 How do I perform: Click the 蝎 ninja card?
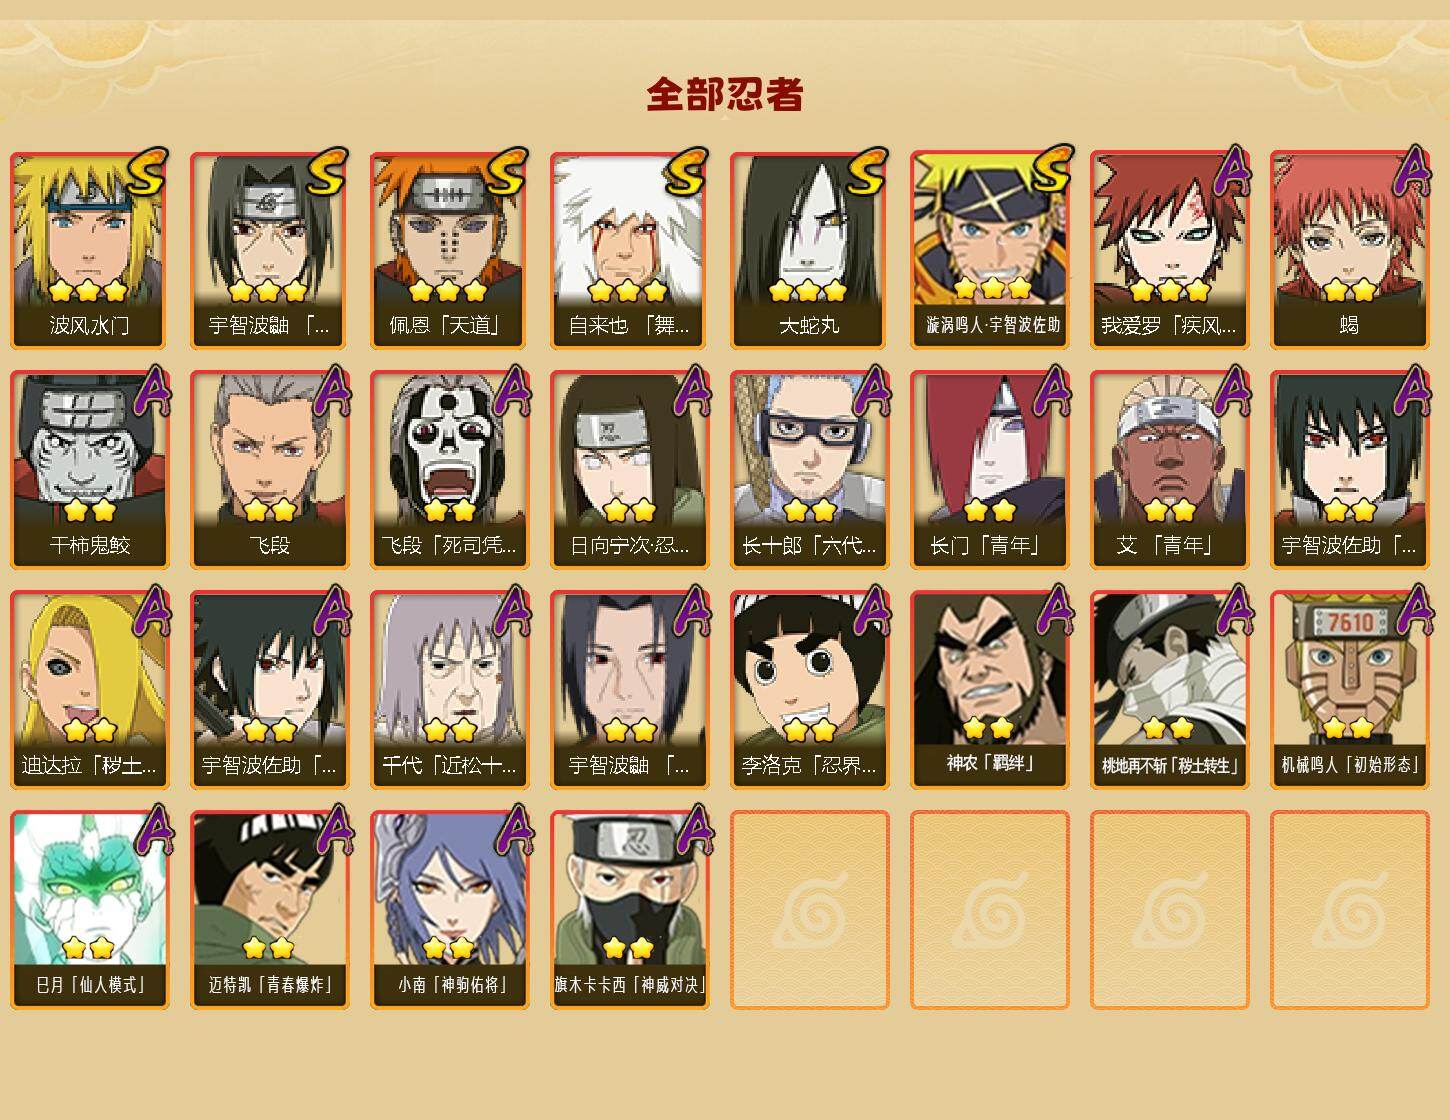point(1350,250)
